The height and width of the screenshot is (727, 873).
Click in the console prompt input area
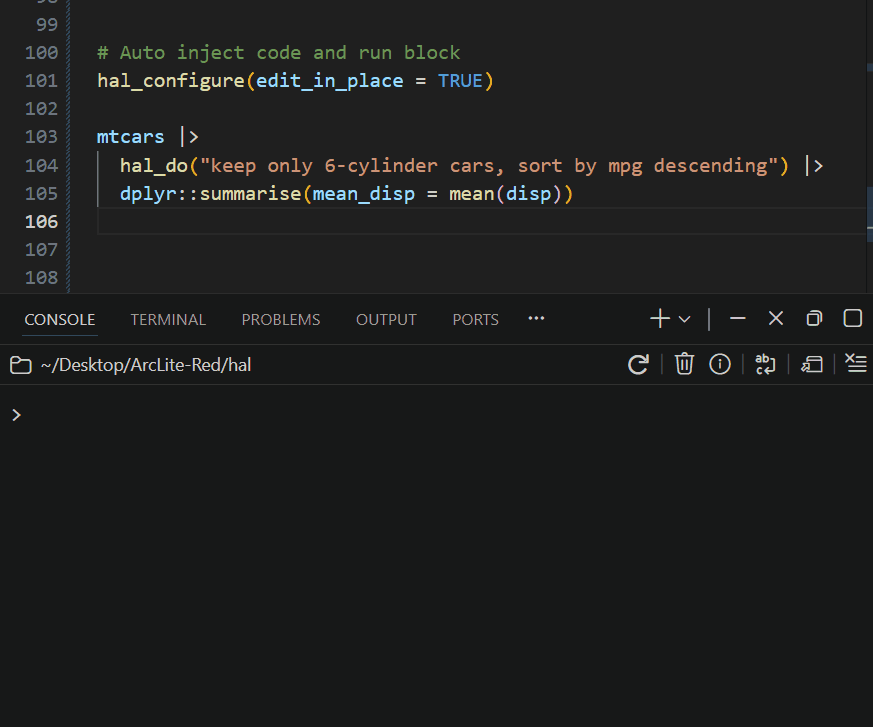point(445,415)
